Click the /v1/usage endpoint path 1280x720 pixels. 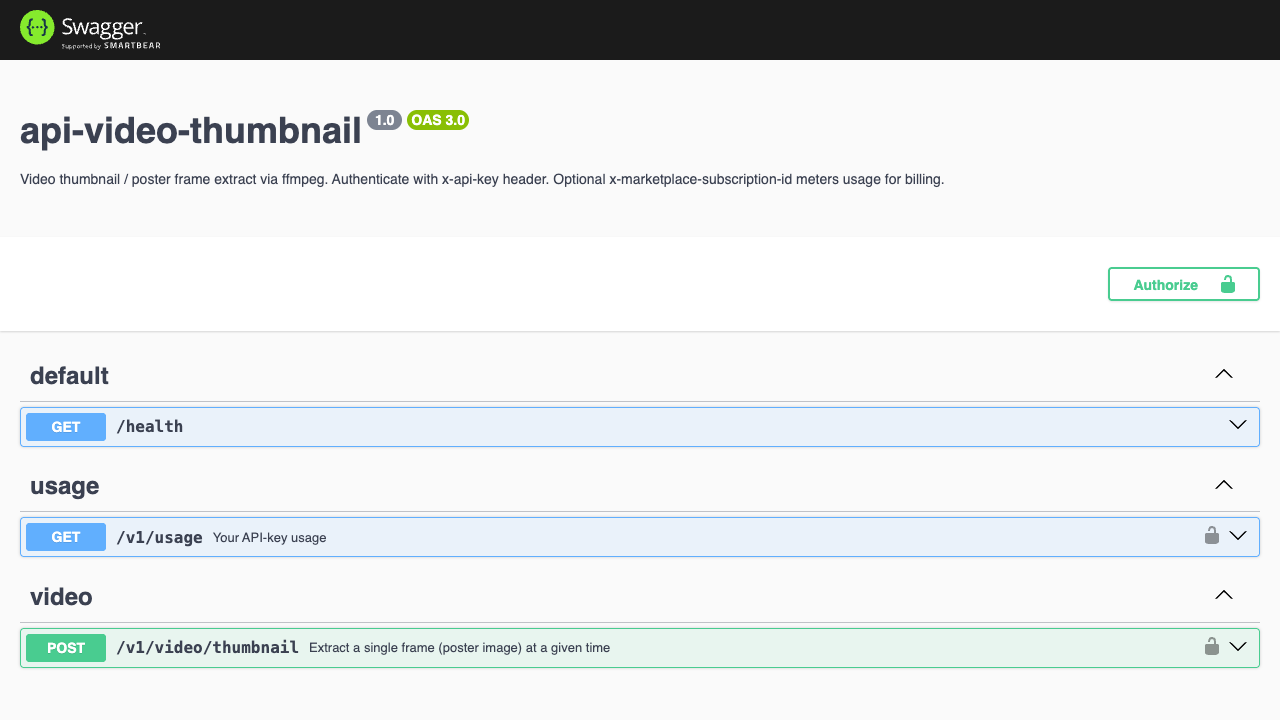coord(159,537)
